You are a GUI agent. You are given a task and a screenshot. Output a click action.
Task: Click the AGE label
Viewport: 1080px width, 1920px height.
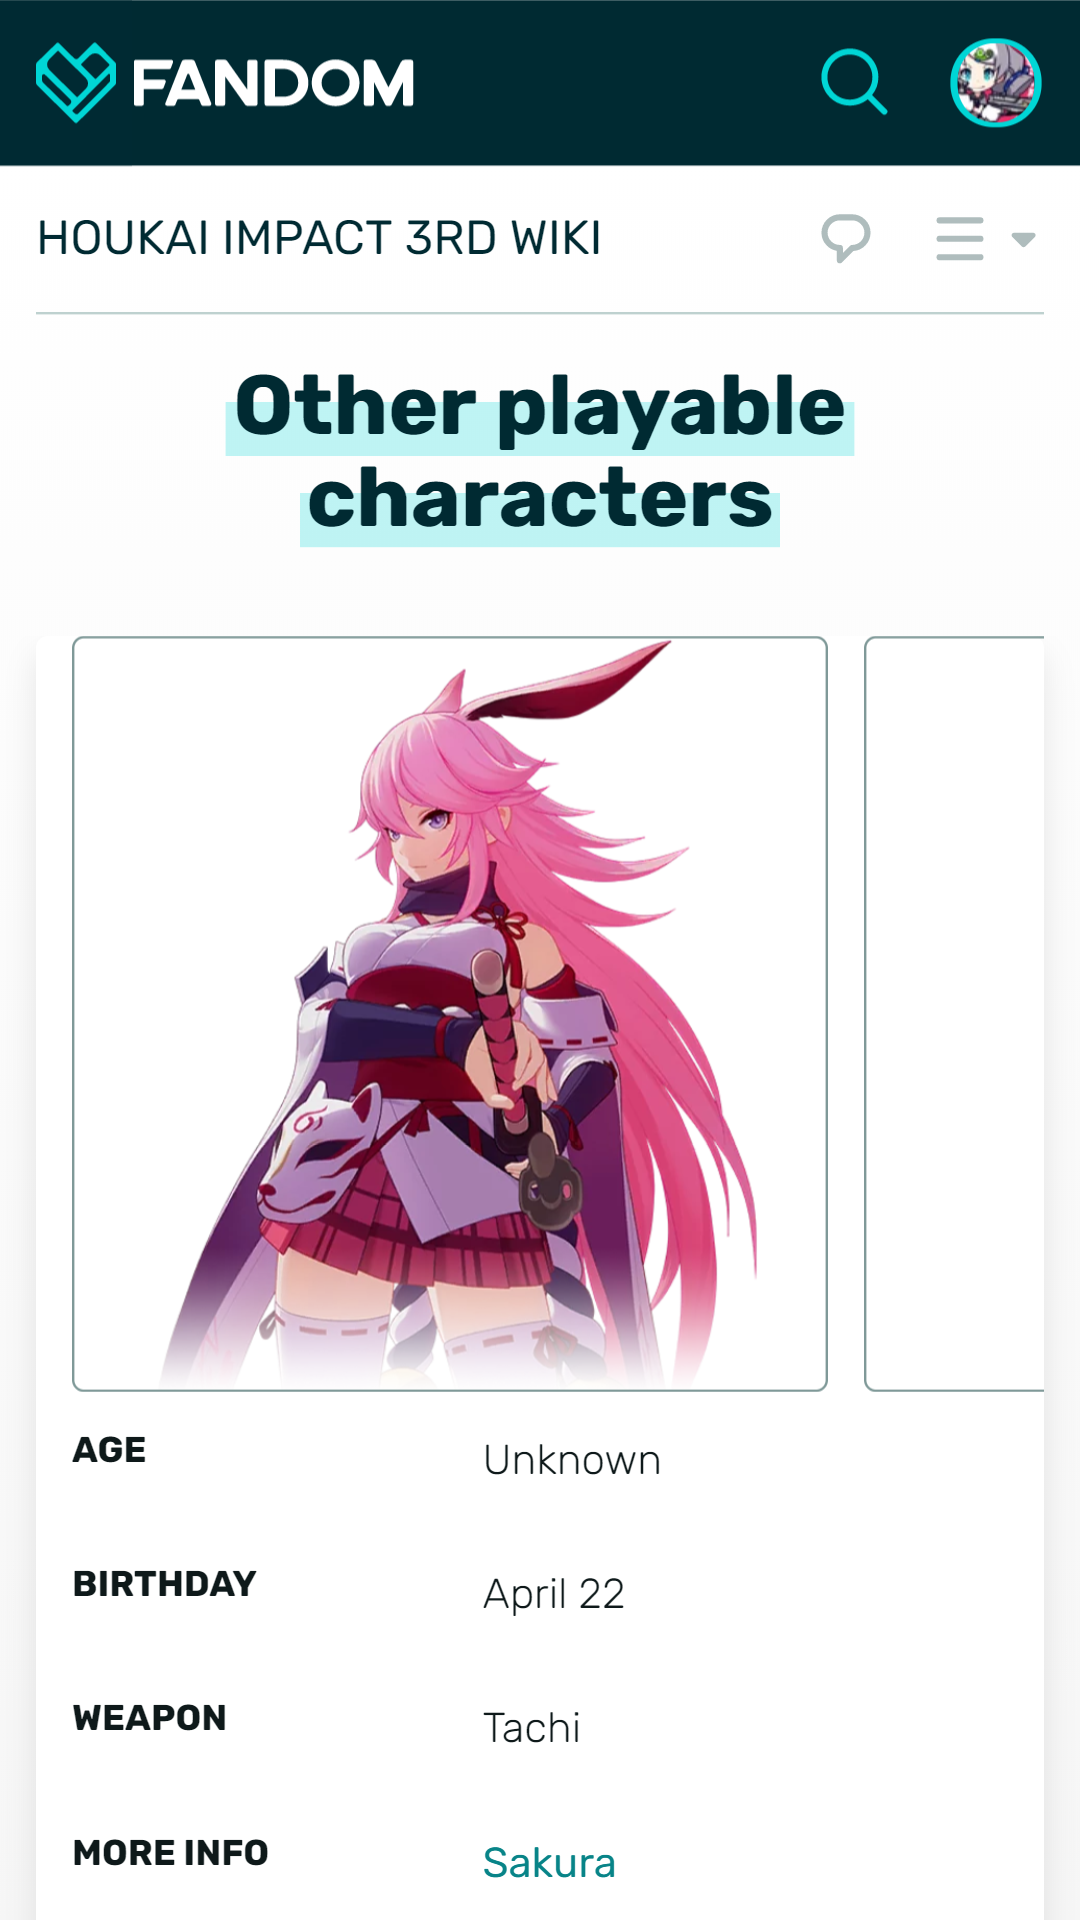109,1450
